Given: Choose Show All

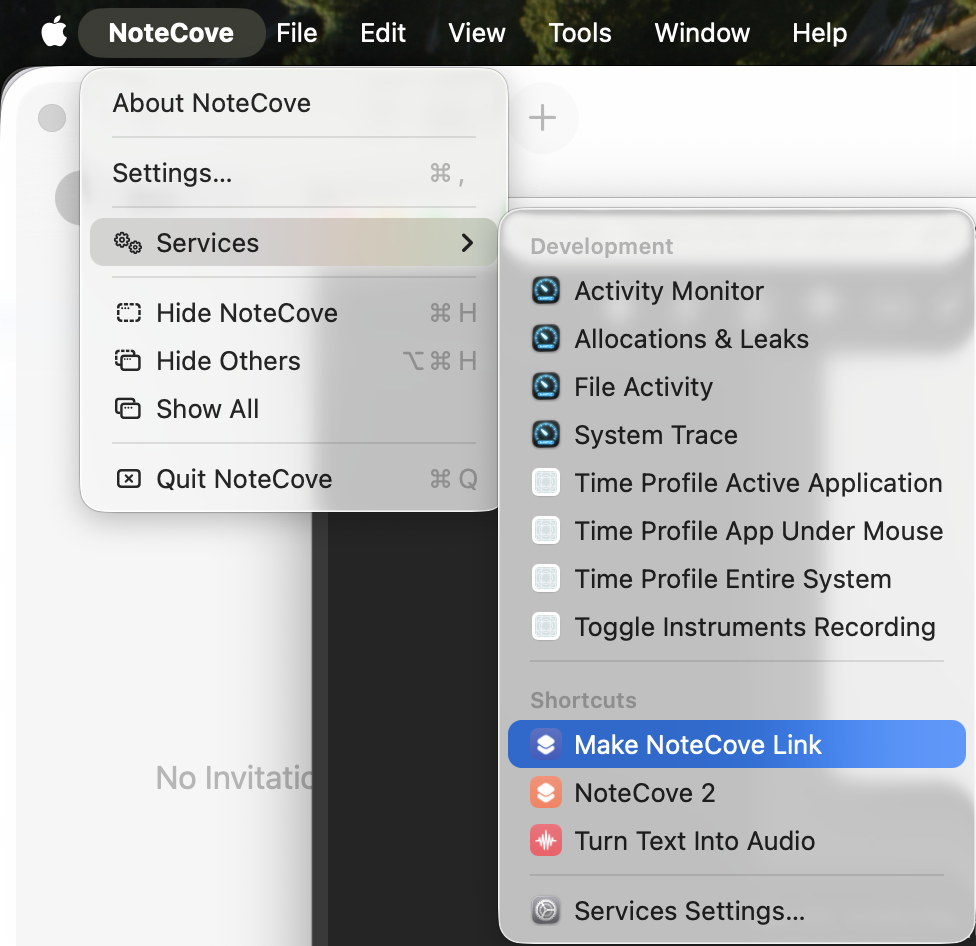Looking at the screenshot, I should pyautogui.click(x=294, y=409).
